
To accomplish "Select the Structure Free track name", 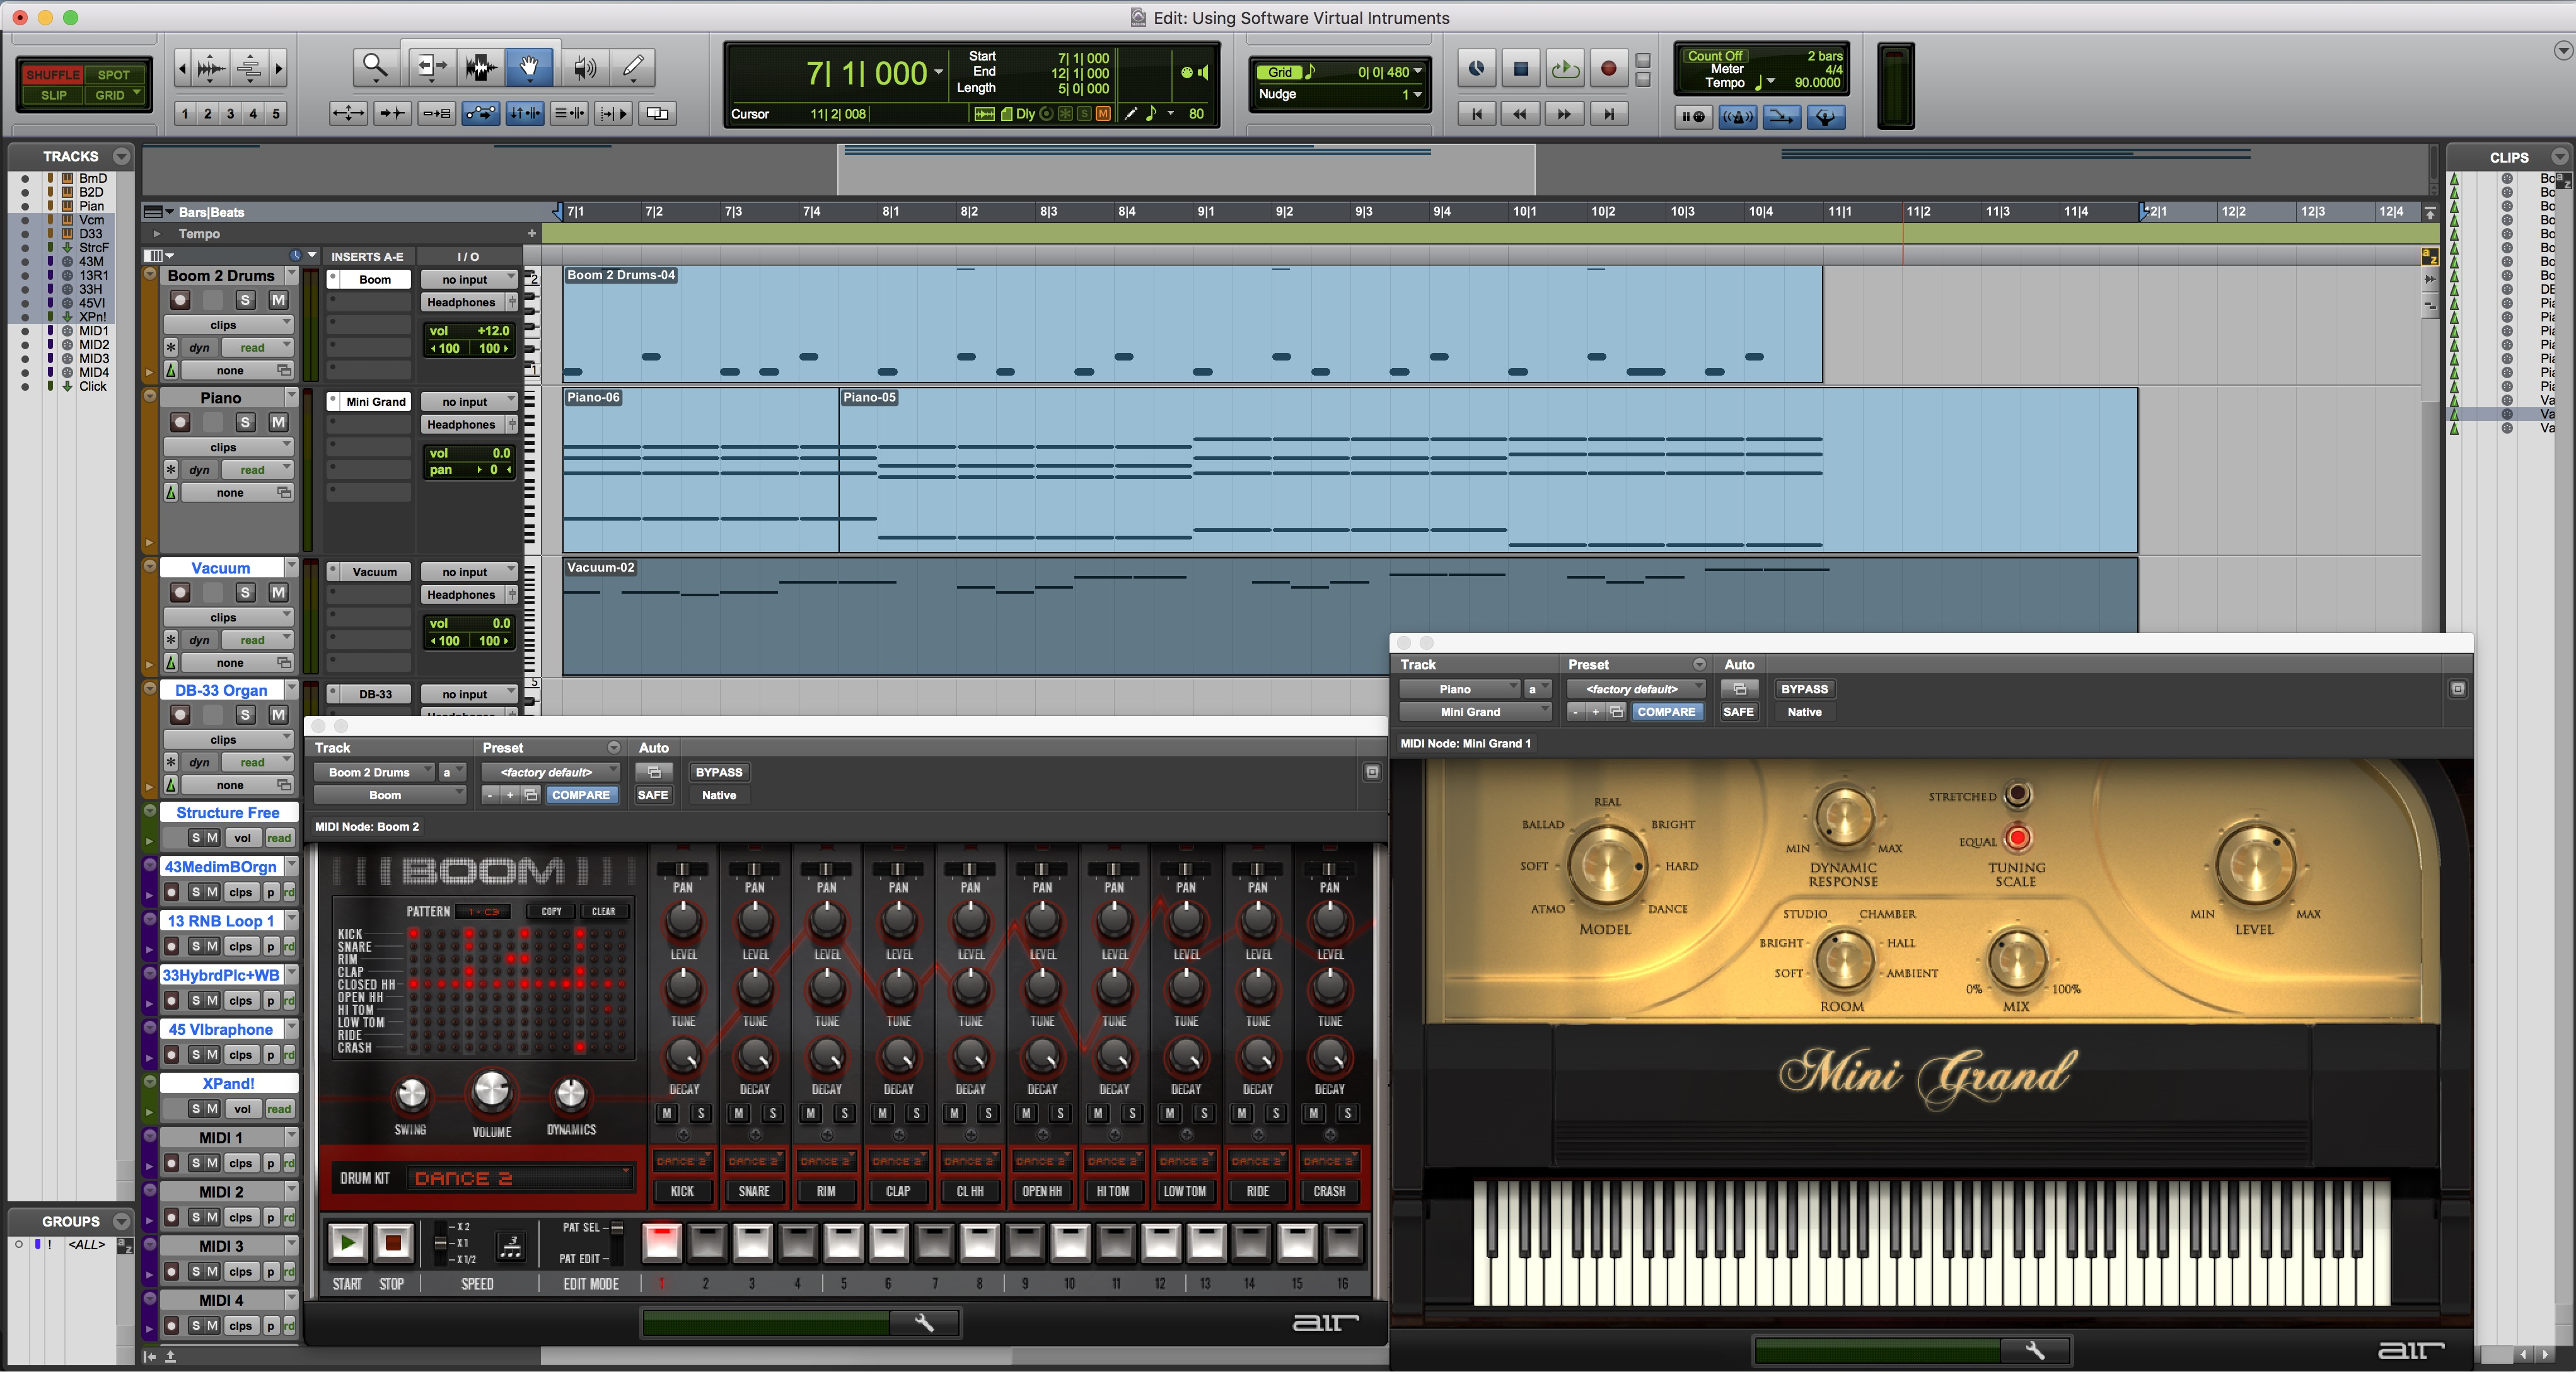I will (x=228, y=812).
